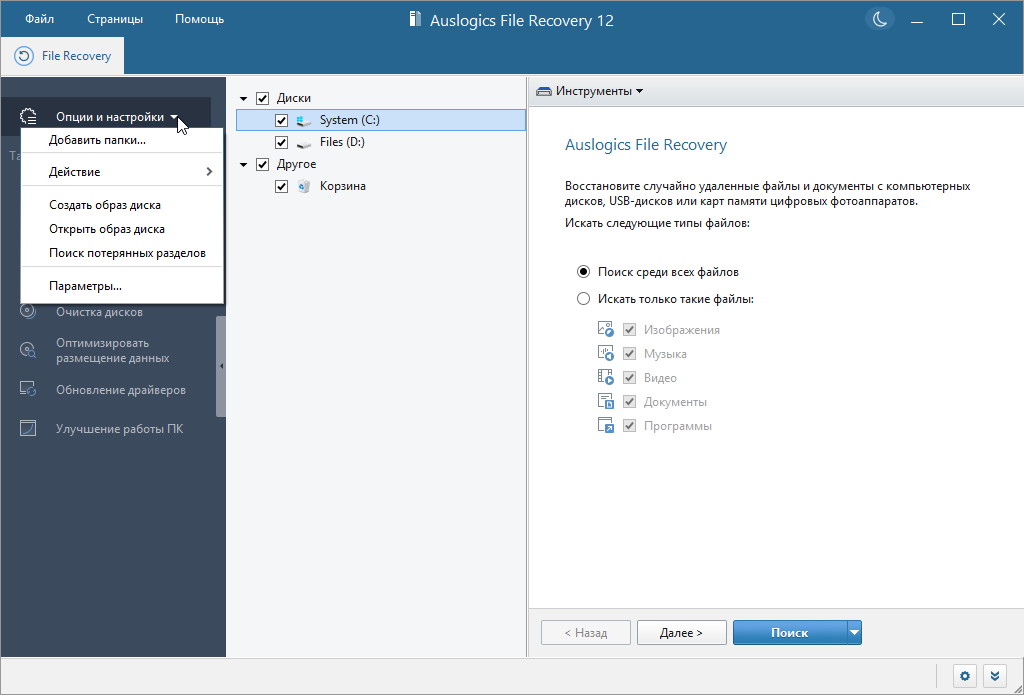Select the System (C:) tree row
This screenshot has width=1024, height=695.
tap(381, 121)
